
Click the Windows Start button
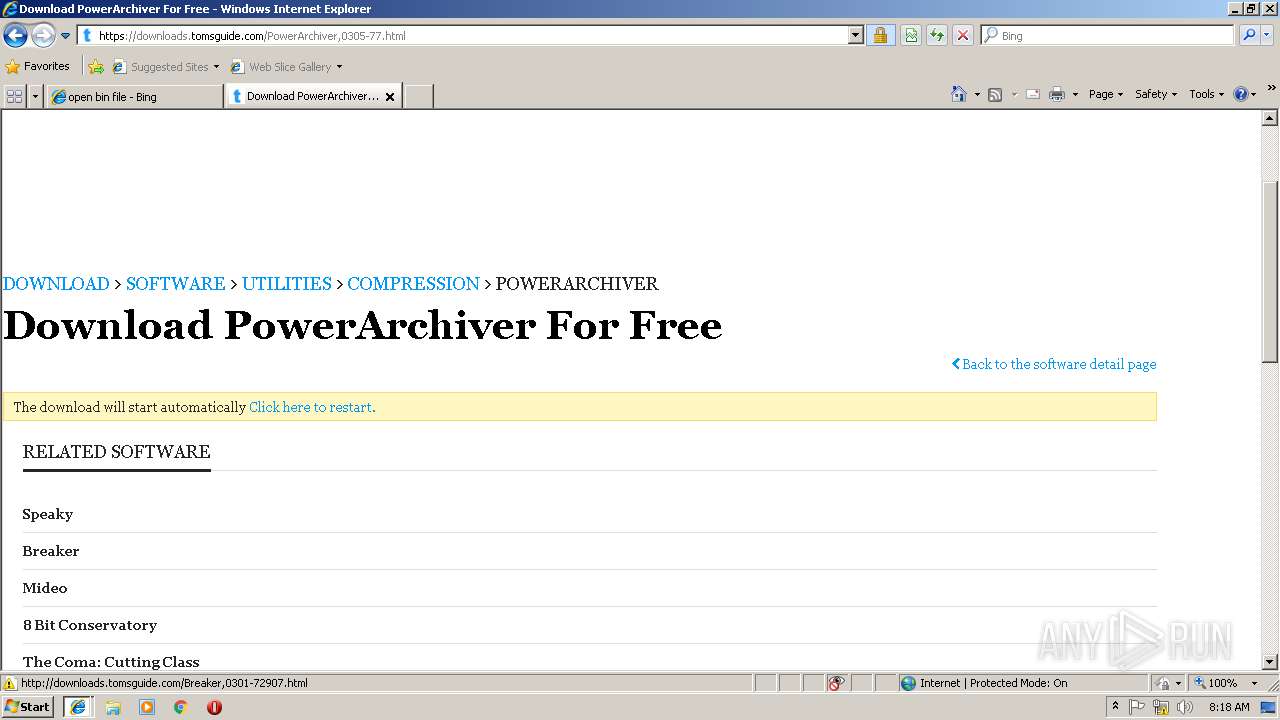coord(28,707)
